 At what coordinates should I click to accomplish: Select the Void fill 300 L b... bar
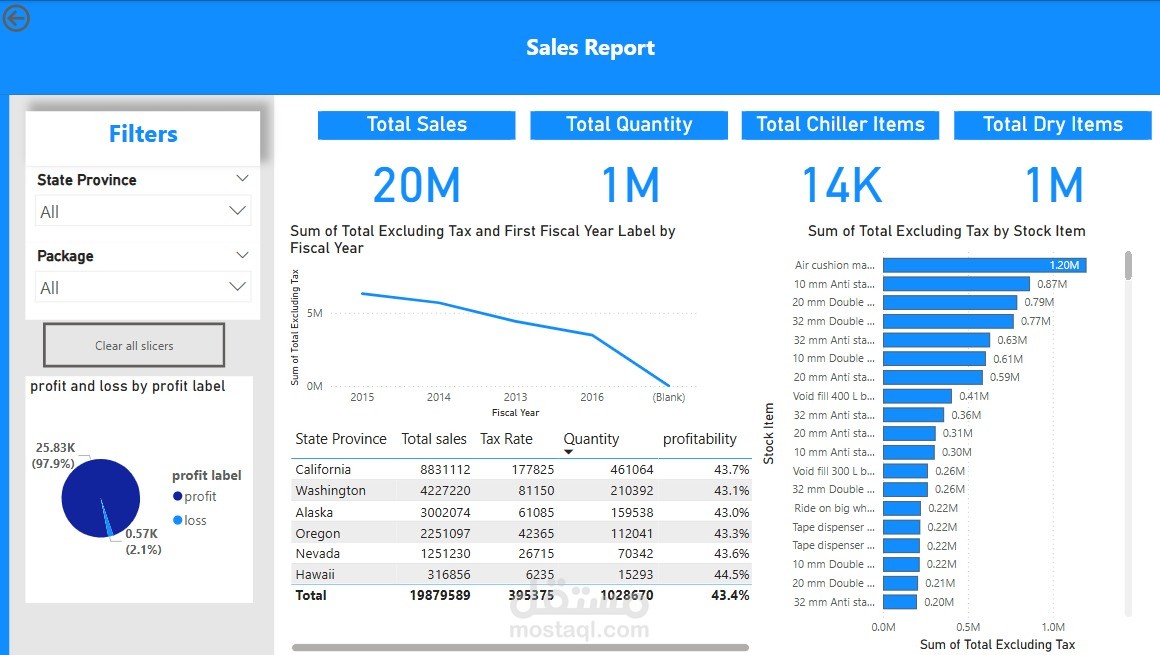[x=906, y=471]
